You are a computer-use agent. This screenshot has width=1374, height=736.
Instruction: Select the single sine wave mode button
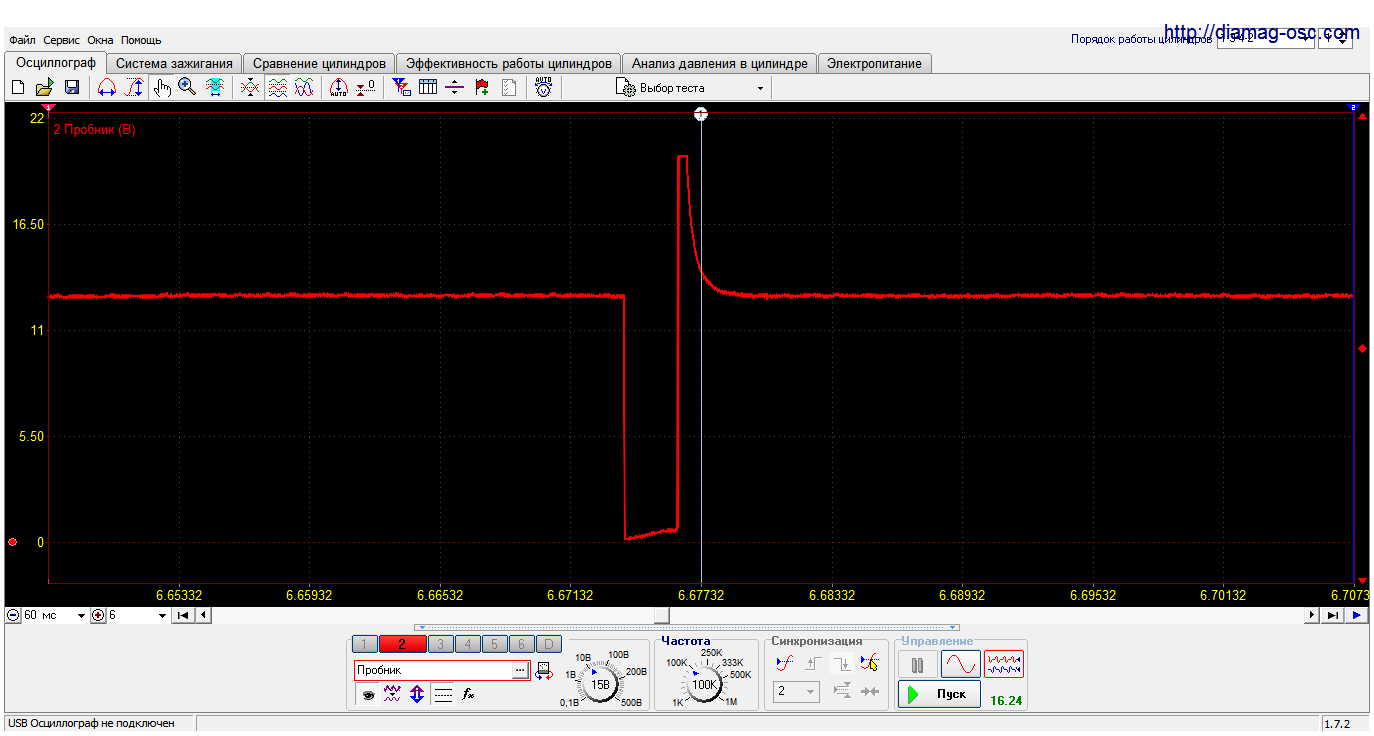pyautogui.click(x=961, y=665)
